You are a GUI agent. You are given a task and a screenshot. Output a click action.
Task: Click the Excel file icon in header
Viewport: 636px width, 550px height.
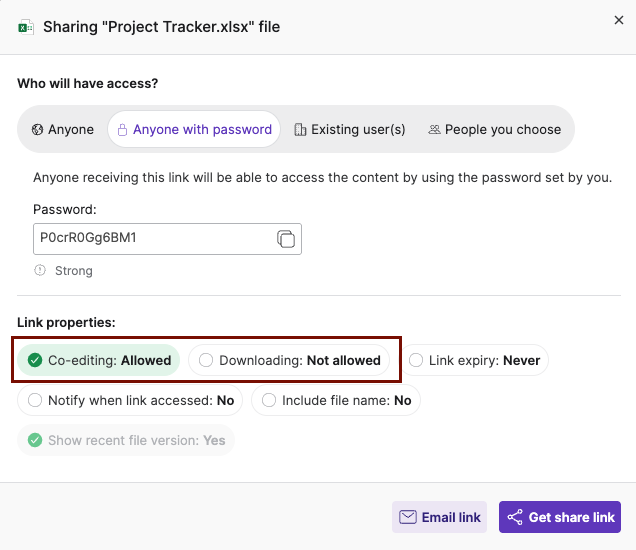[x=26, y=27]
